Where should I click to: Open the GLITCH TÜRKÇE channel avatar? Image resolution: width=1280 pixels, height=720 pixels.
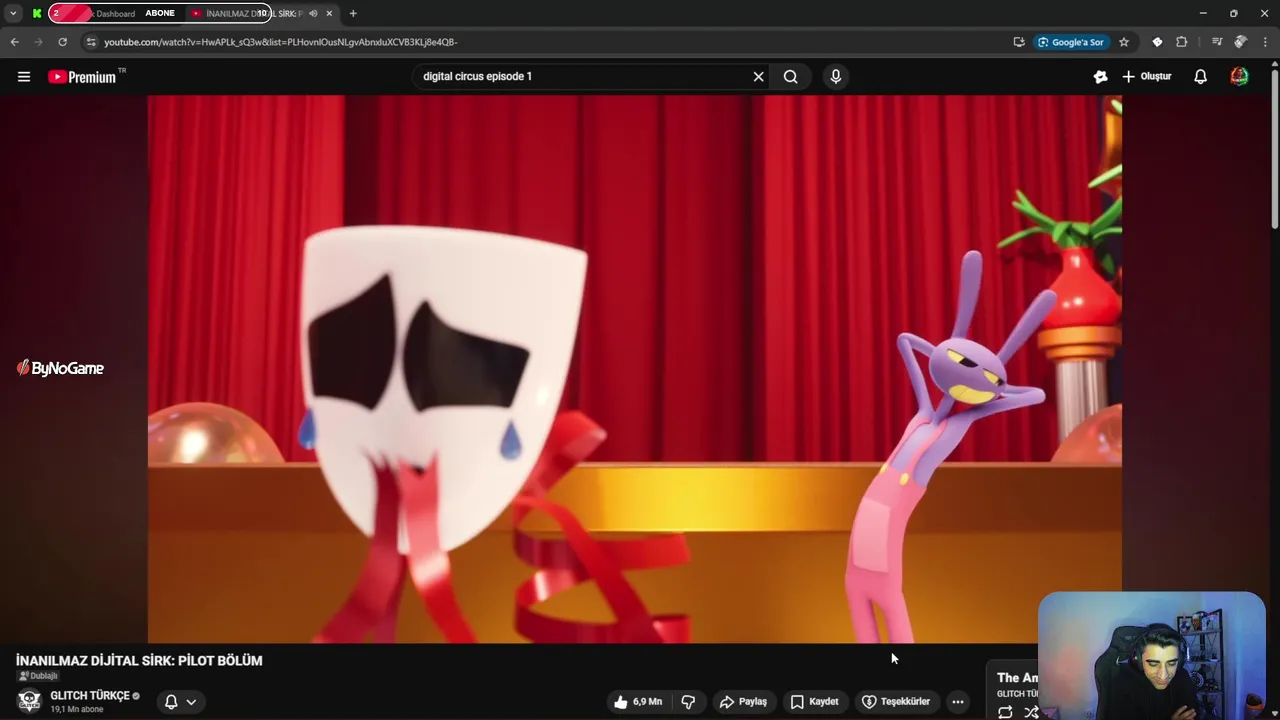click(29, 700)
